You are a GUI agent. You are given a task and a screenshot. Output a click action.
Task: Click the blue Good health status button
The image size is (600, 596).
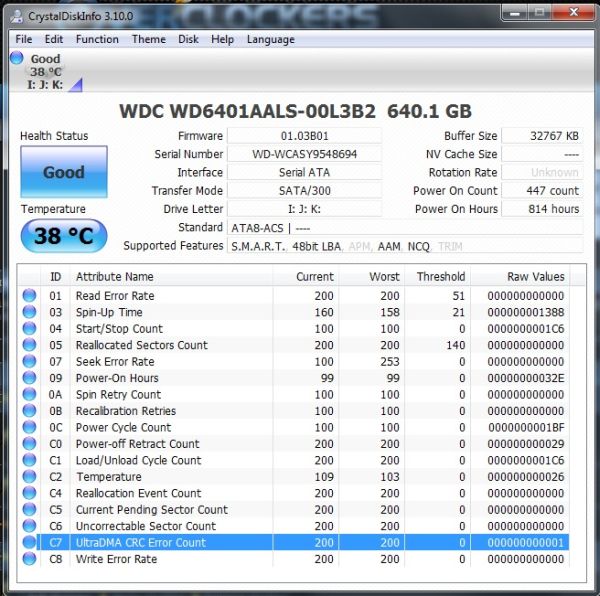[x=64, y=172]
